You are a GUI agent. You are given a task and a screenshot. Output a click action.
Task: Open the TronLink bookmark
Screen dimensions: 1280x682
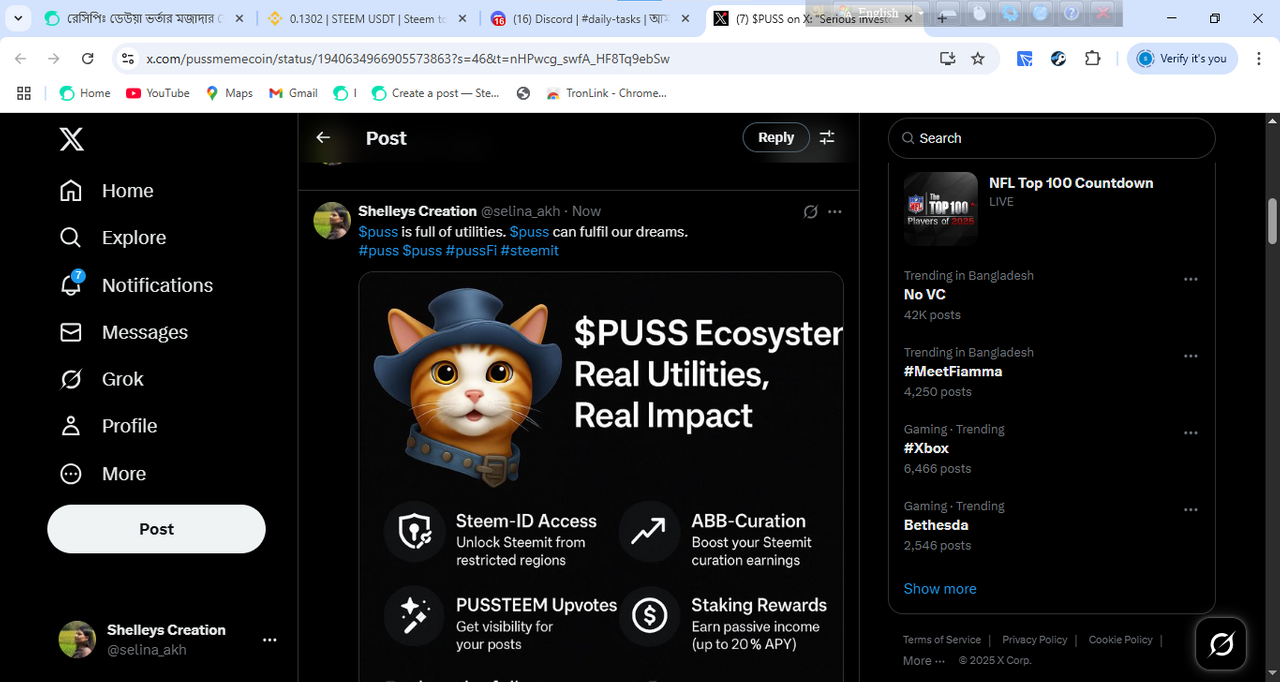[606, 93]
